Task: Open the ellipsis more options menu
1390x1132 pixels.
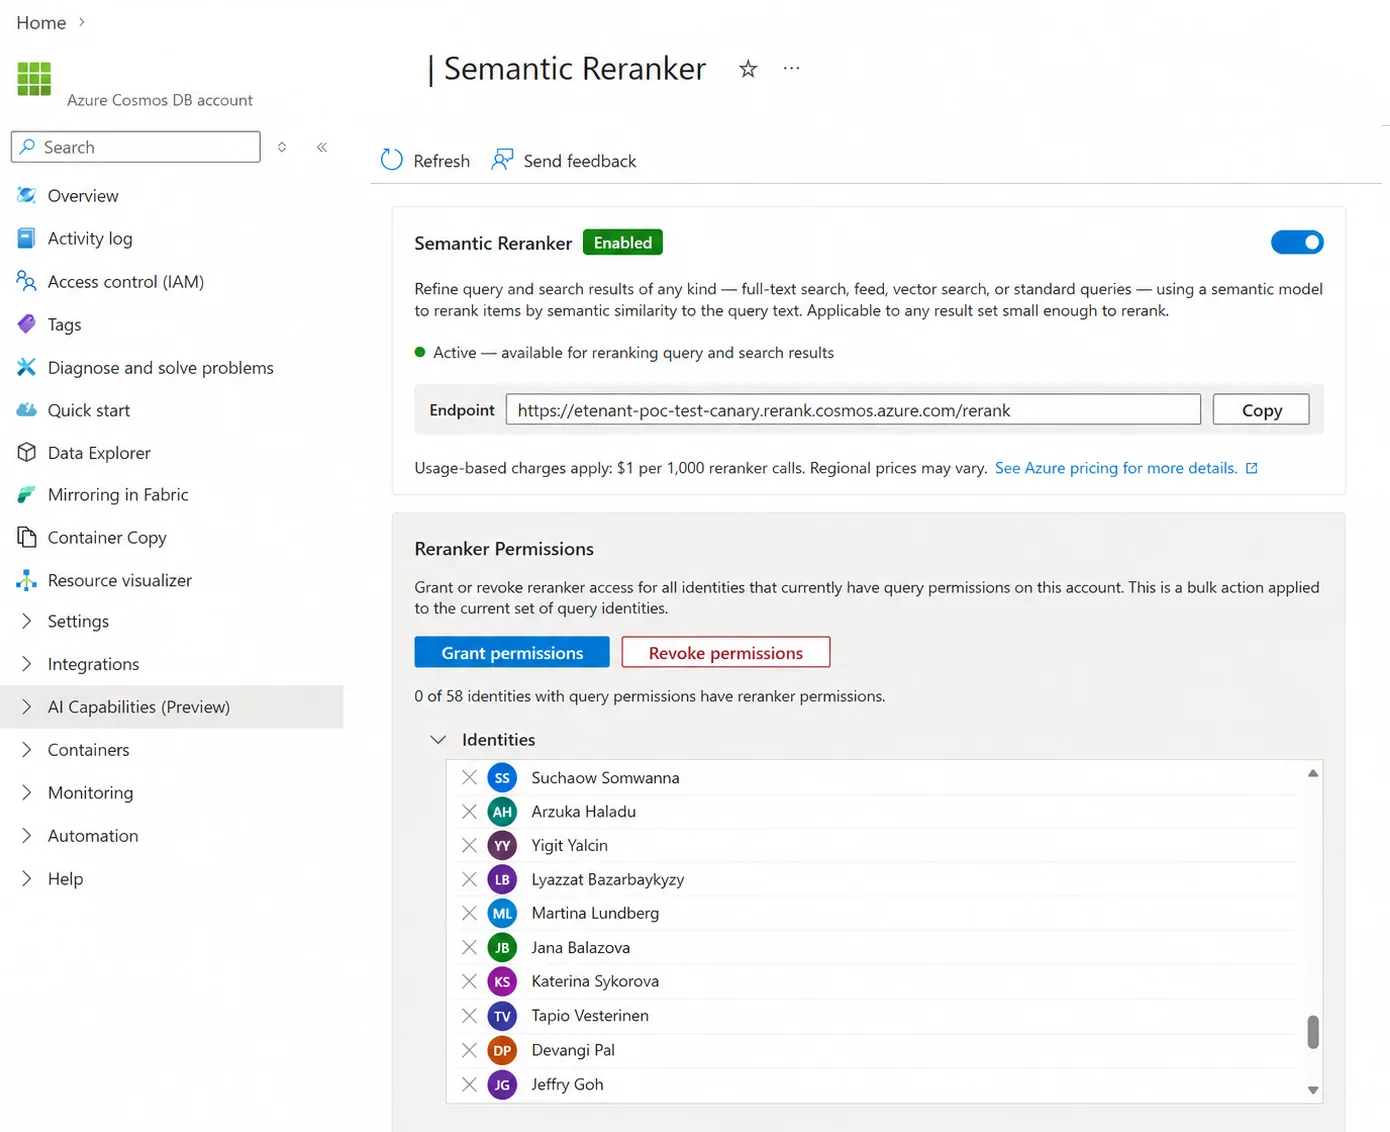Action: (791, 68)
